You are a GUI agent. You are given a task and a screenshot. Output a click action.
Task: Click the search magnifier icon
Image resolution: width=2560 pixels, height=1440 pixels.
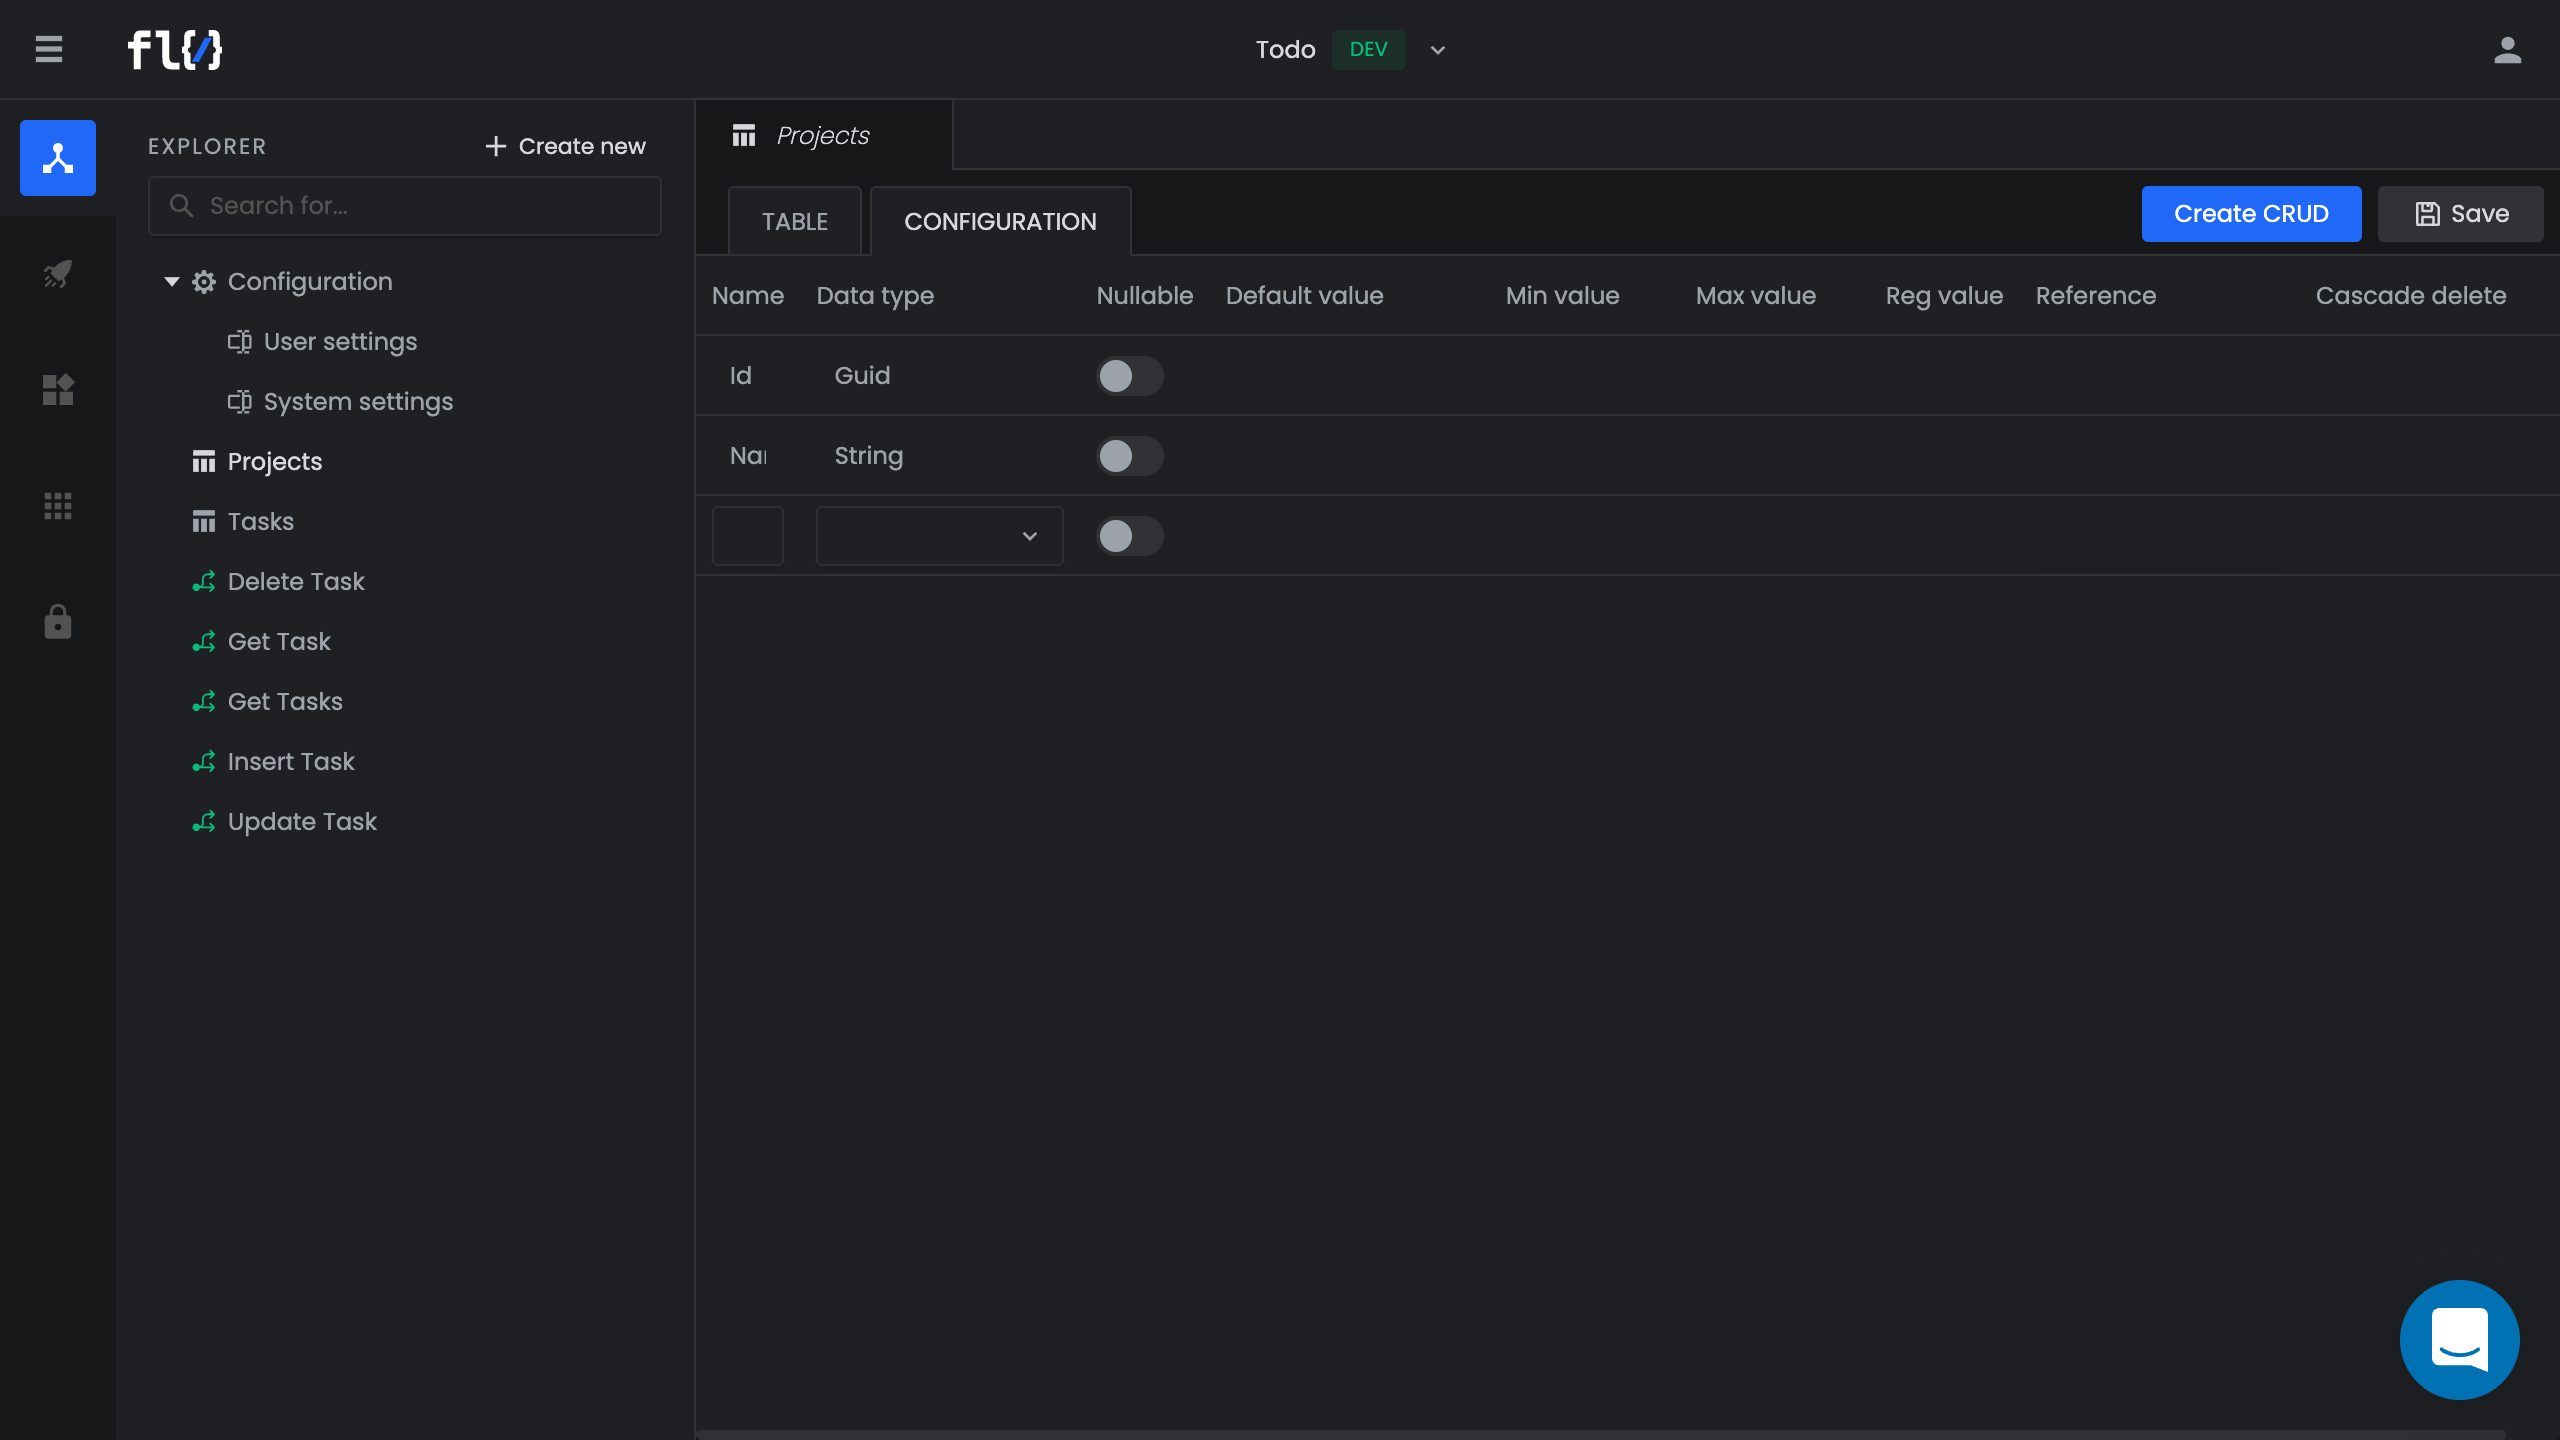point(181,206)
